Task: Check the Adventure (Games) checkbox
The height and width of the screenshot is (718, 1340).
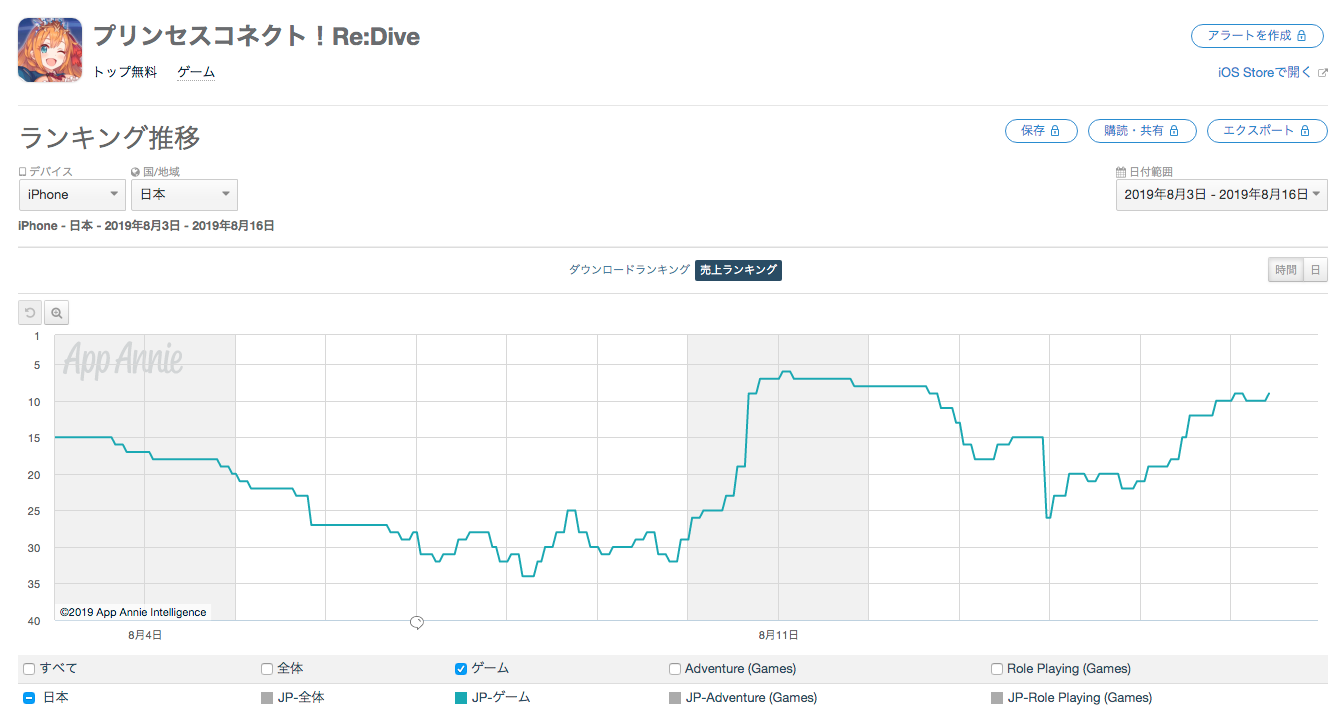Action: 675,669
